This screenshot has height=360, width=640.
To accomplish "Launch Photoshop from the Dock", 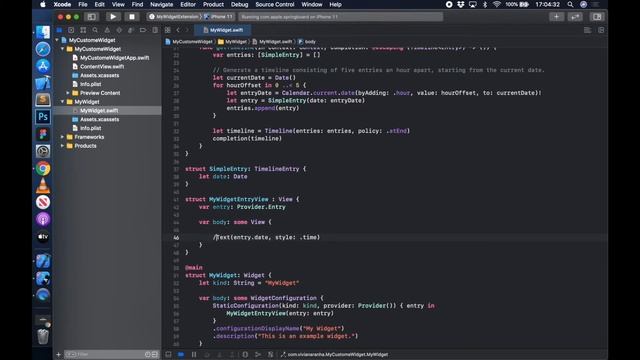I will (43, 117).
